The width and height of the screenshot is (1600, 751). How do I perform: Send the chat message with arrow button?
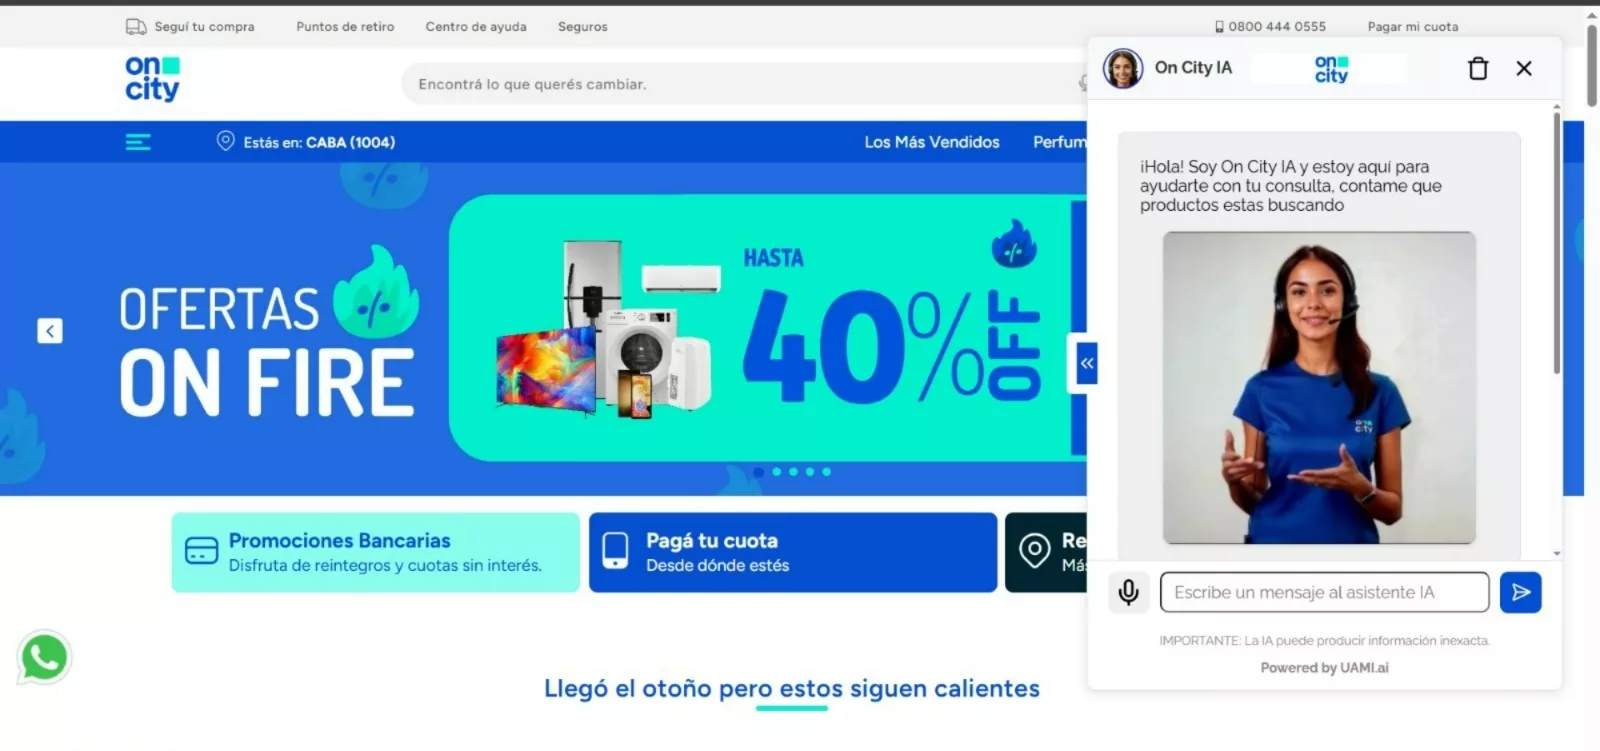1520,593
